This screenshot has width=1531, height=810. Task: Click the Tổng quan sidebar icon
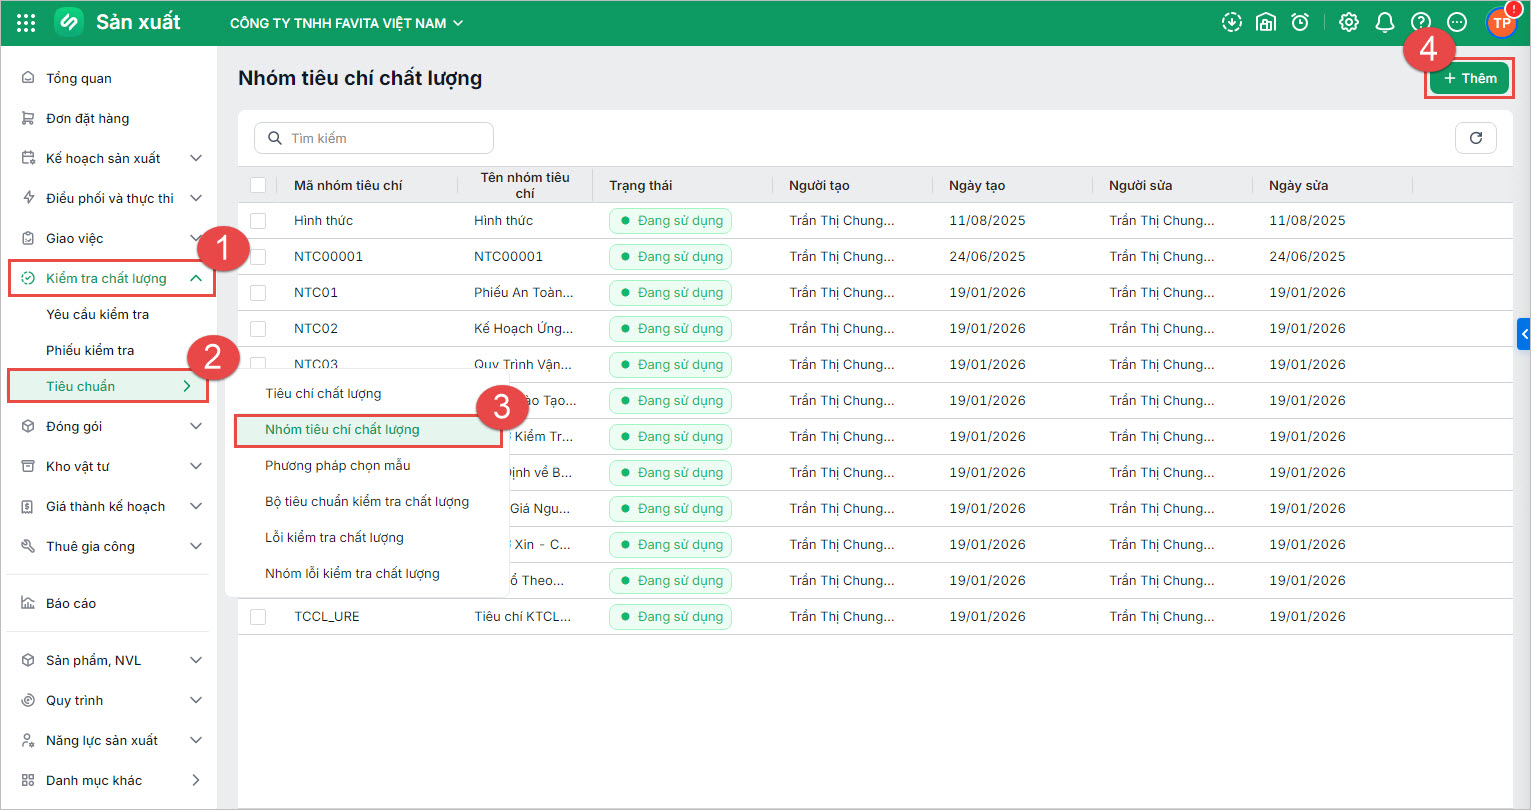28,78
